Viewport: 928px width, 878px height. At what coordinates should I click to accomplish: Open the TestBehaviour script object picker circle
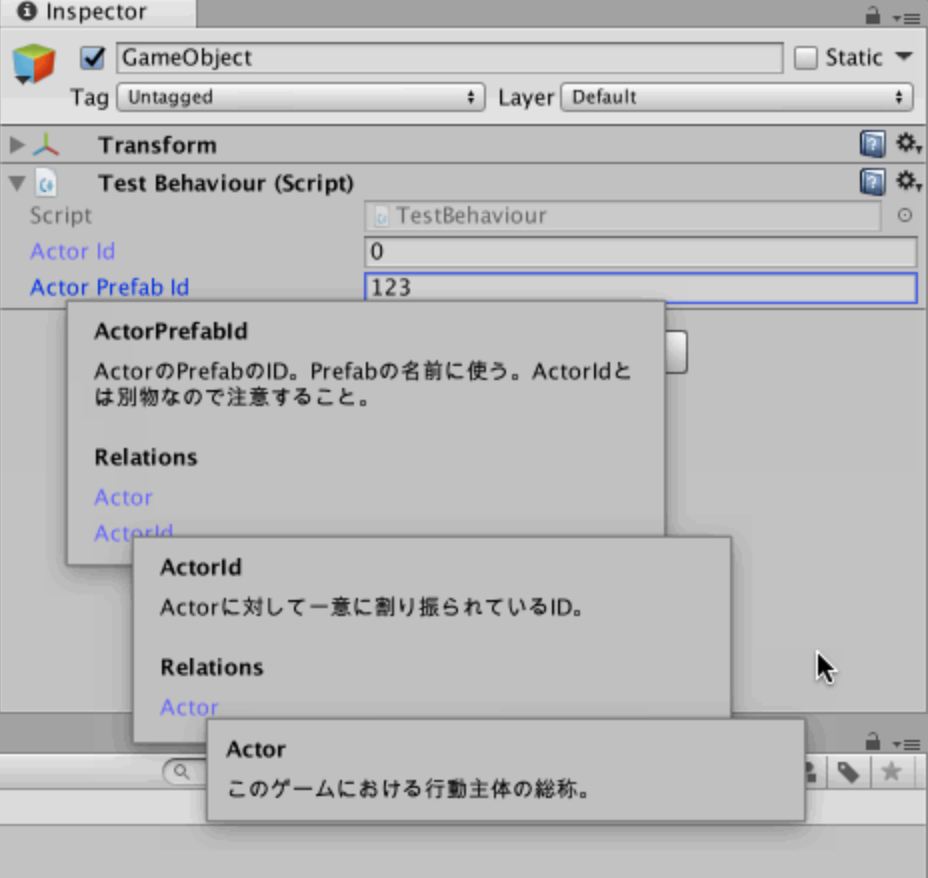908,215
